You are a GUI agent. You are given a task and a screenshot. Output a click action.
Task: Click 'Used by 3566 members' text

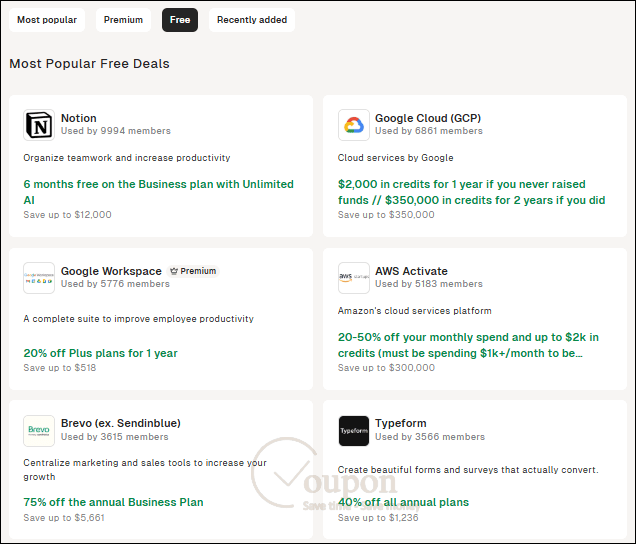[x=430, y=436]
